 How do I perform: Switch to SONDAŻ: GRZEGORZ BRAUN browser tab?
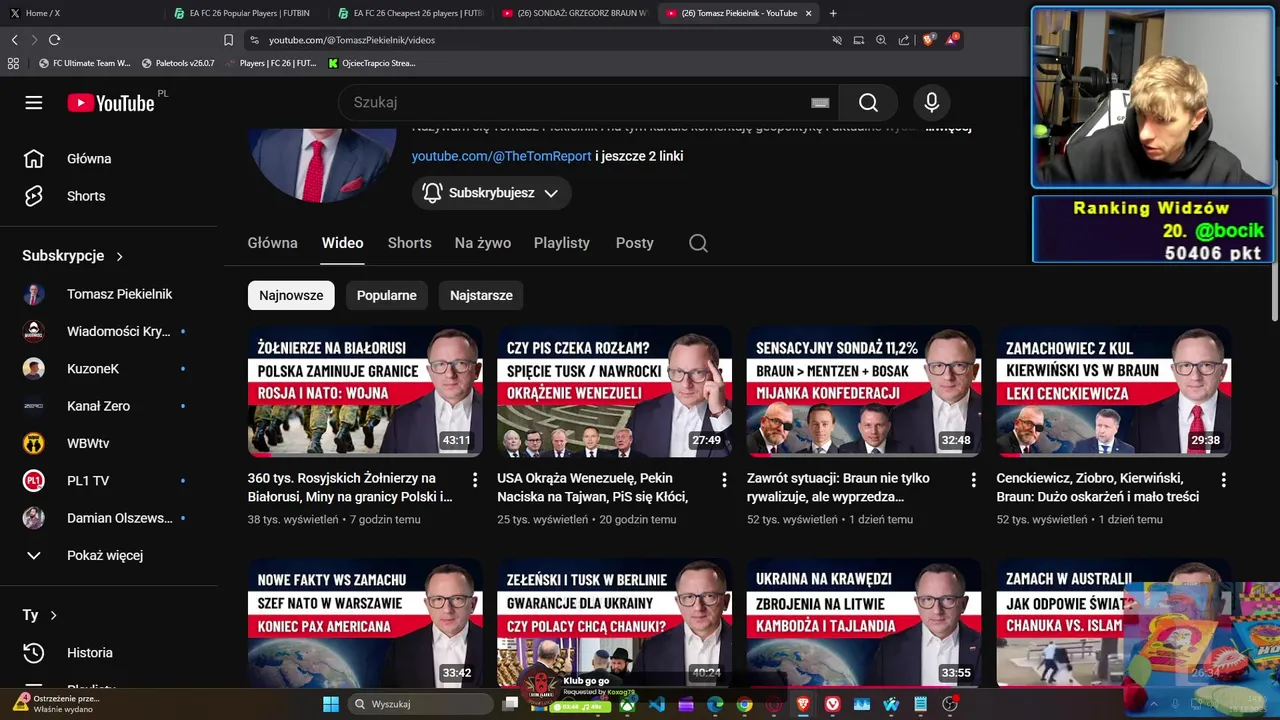tap(575, 13)
